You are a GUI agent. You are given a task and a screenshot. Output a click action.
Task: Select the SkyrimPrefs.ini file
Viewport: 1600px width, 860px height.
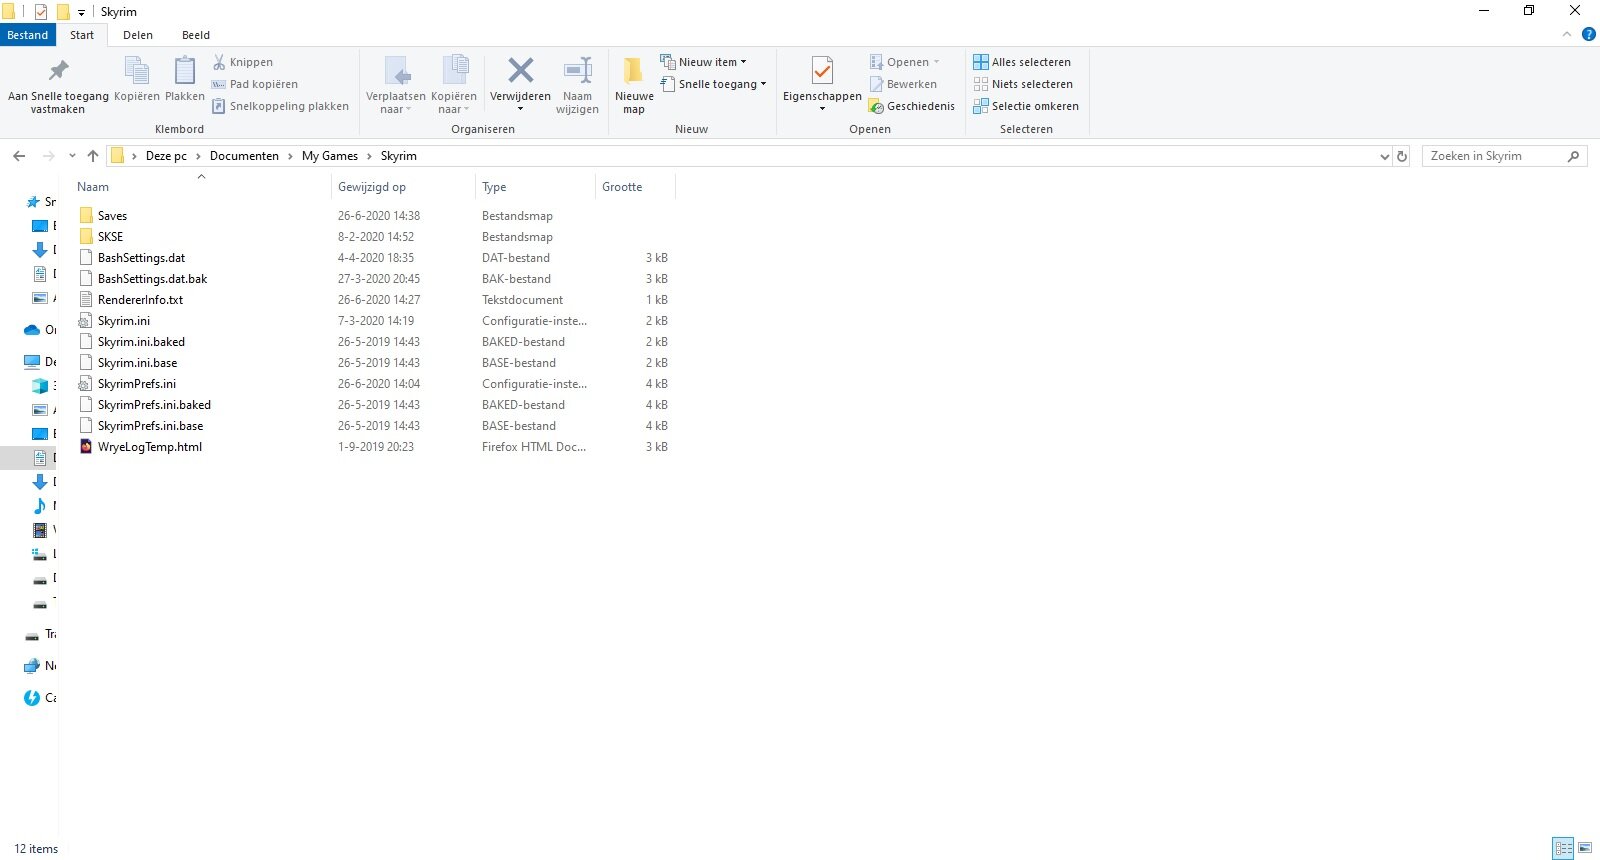coord(136,384)
